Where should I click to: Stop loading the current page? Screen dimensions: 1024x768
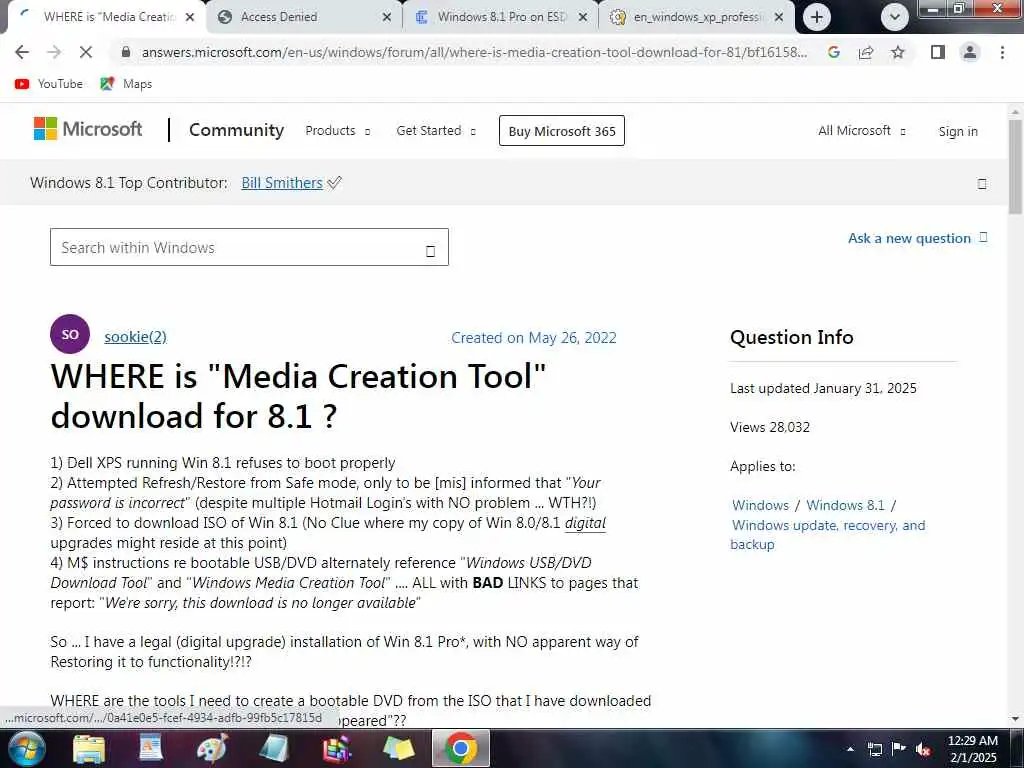(86, 52)
